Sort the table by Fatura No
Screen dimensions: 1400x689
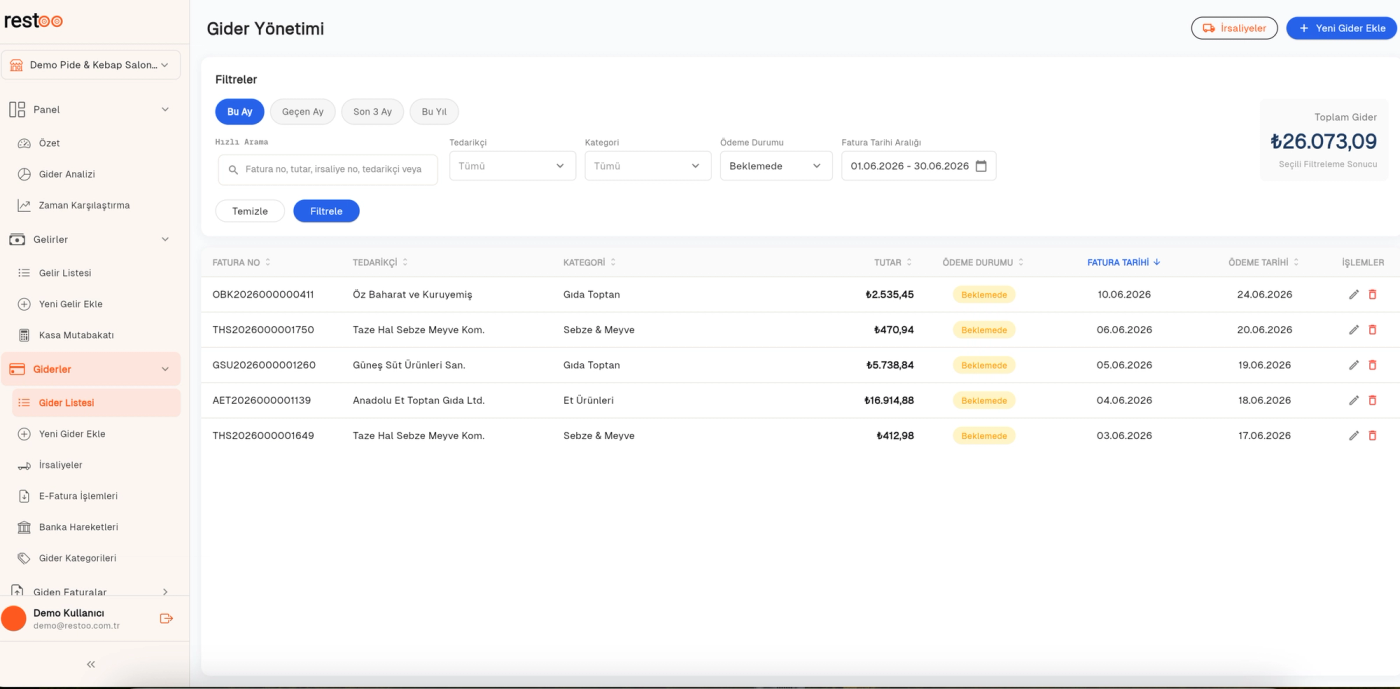241,262
